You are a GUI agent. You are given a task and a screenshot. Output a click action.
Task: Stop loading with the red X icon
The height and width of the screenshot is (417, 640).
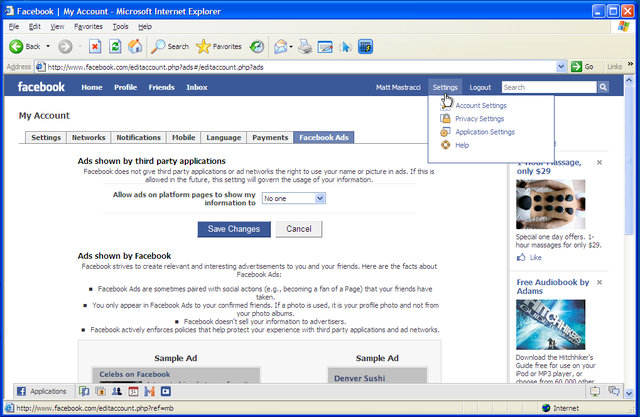coord(95,47)
